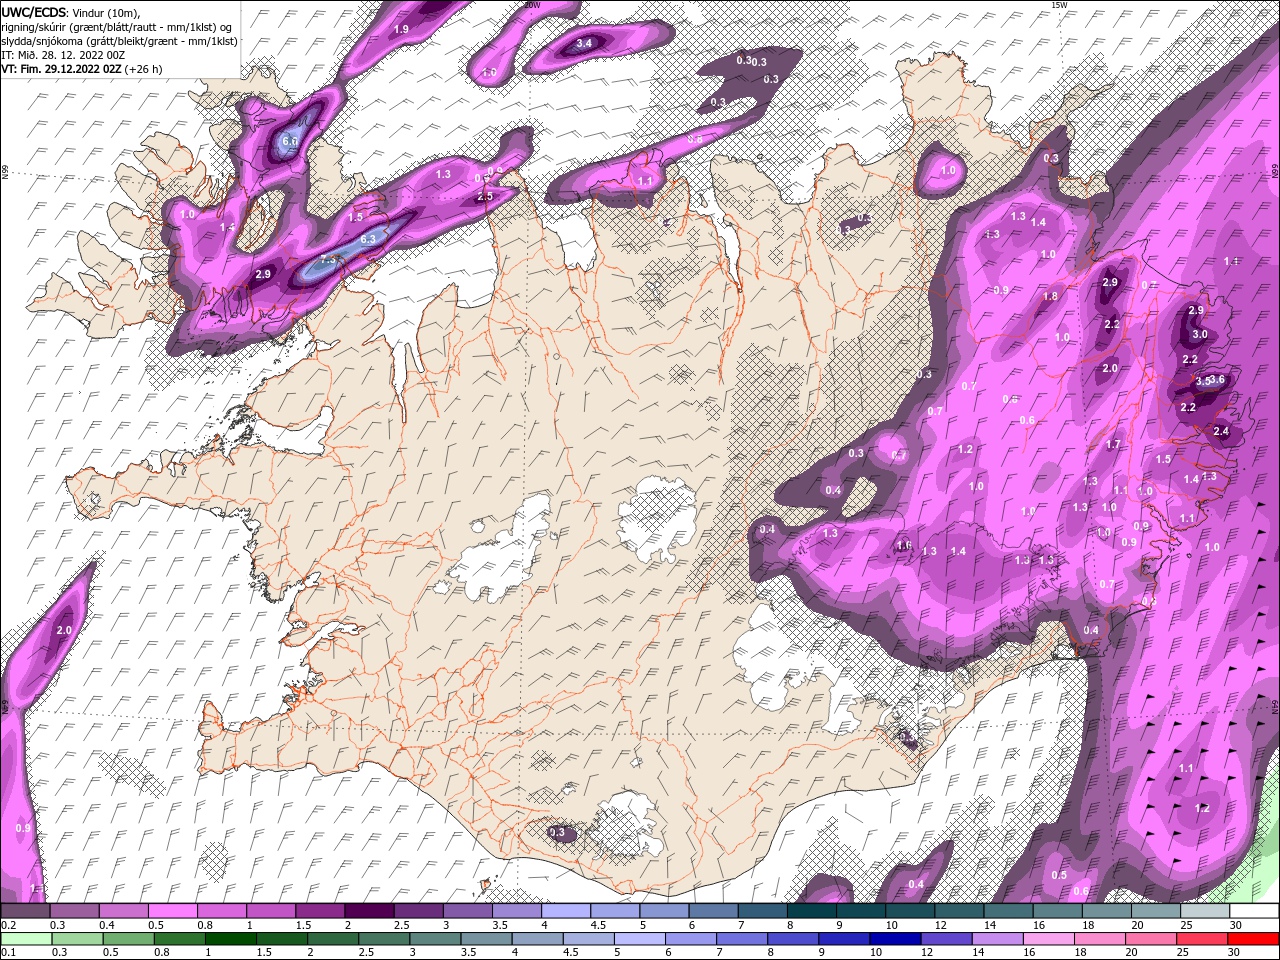Image resolution: width=1280 pixels, height=960 pixels.
Task: Click the "rigning/skúrir" description line
Action: (117, 27)
